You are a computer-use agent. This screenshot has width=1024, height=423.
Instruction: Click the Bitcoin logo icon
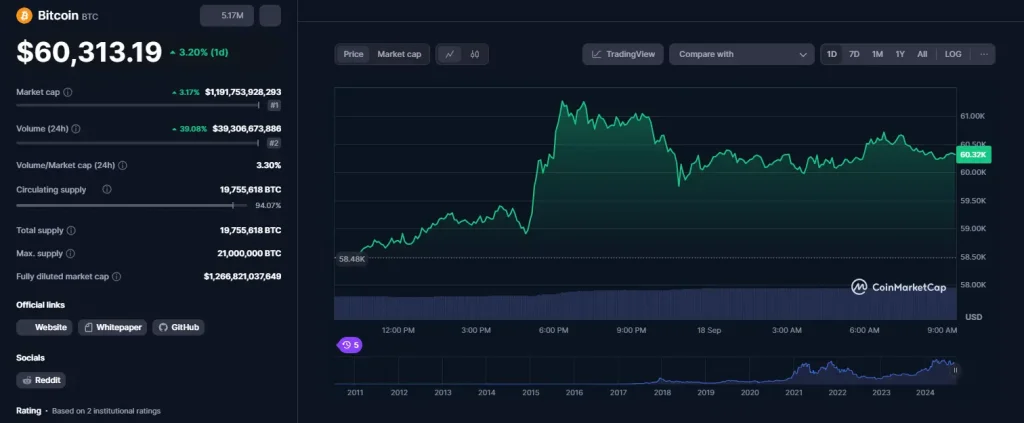pos(24,15)
